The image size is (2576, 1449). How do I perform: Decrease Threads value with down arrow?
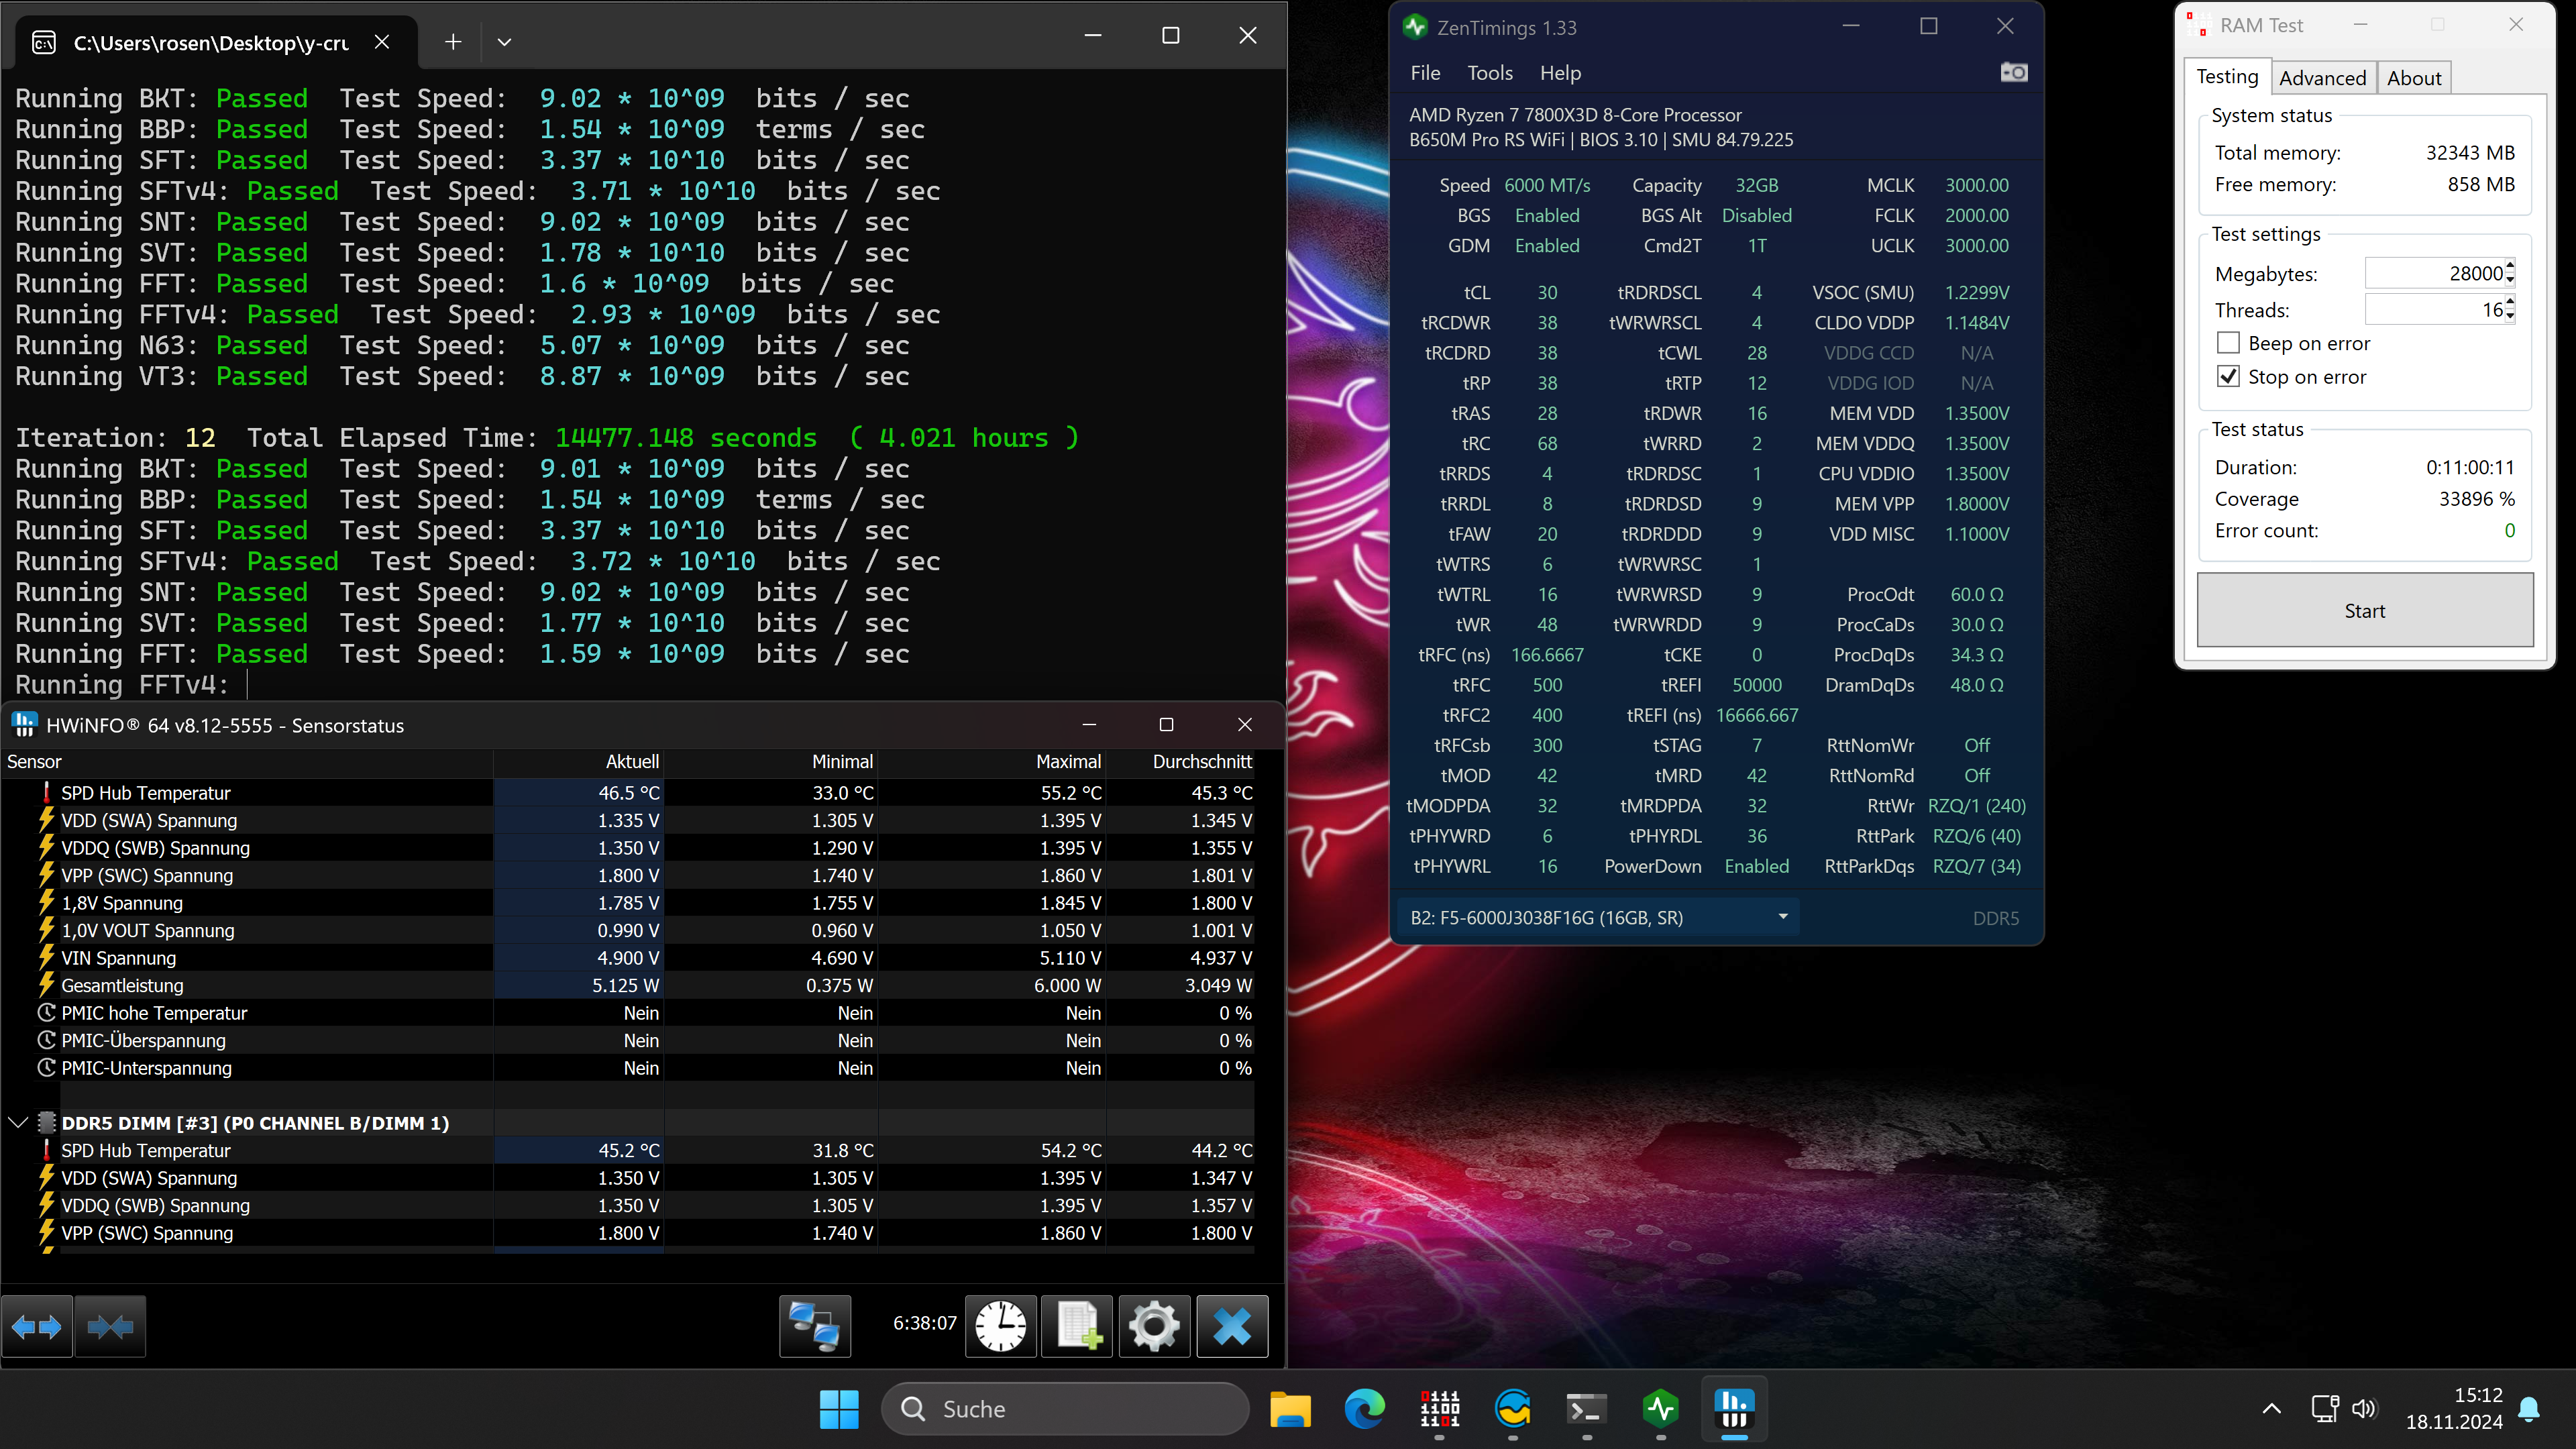pos(2510,316)
